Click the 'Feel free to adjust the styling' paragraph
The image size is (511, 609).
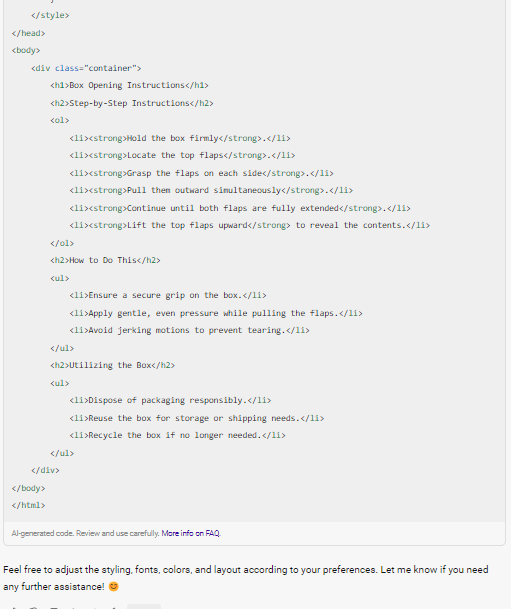point(246,578)
